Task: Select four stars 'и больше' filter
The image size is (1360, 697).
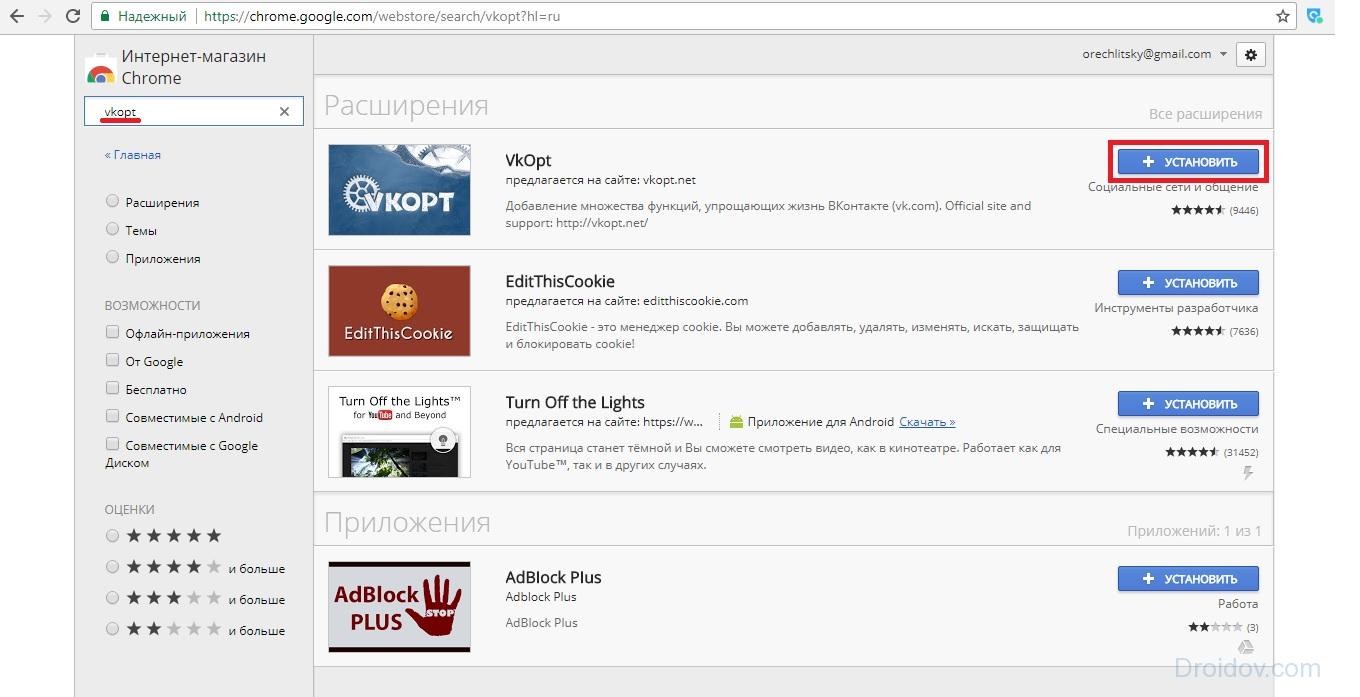Action: click(x=112, y=567)
